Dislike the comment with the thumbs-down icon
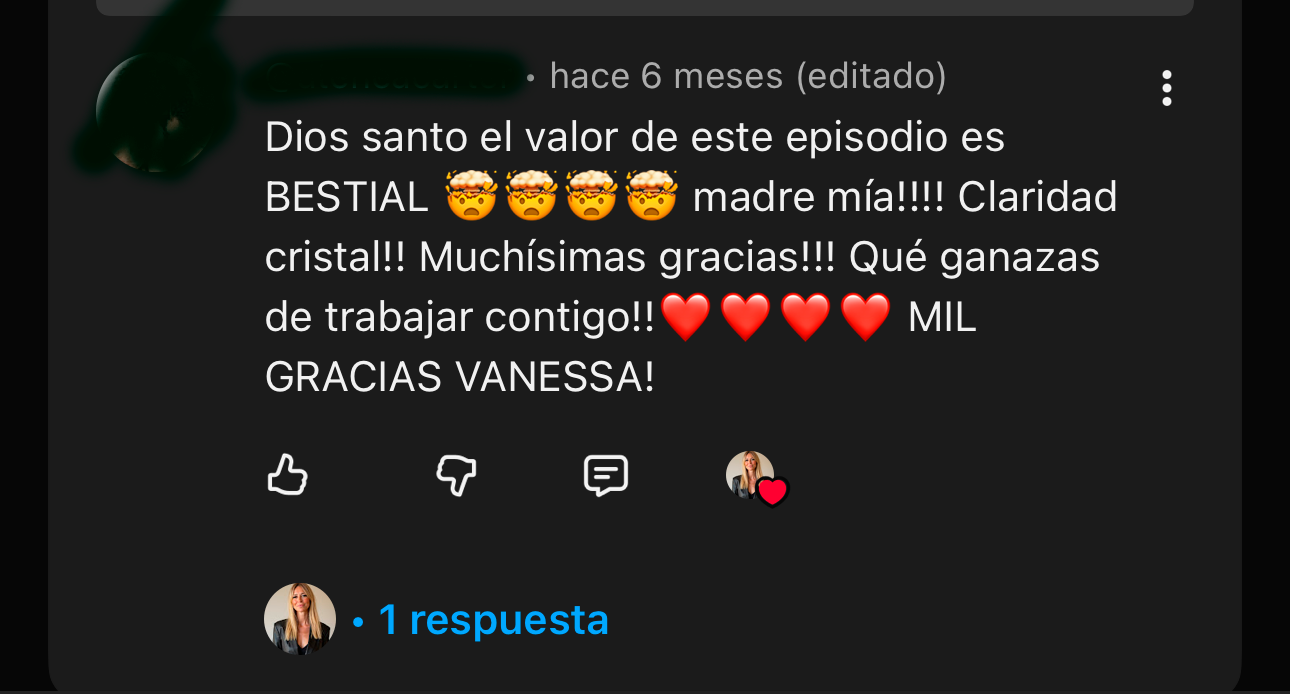 pyautogui.click(x=456, y=475)
